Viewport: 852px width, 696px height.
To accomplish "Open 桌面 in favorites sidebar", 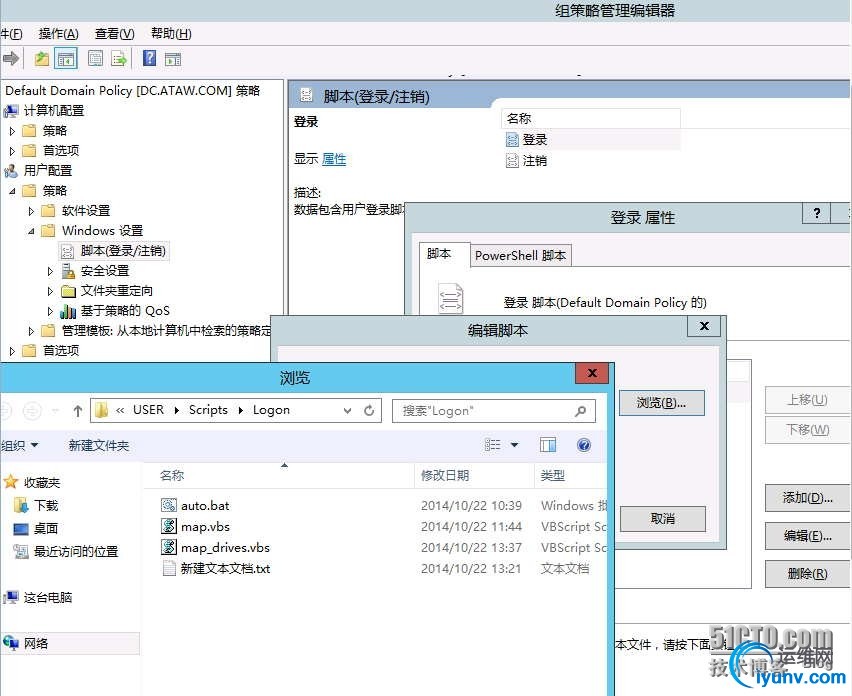I will click(36, 528).
